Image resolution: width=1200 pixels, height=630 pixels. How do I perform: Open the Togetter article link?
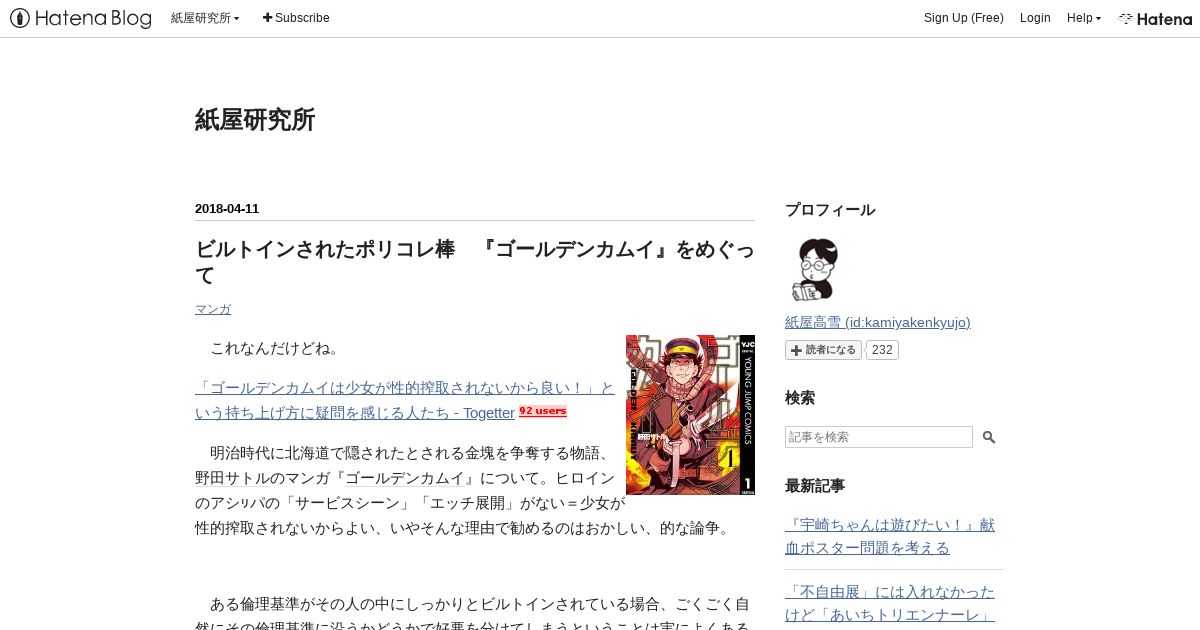(x=404, y=400)
